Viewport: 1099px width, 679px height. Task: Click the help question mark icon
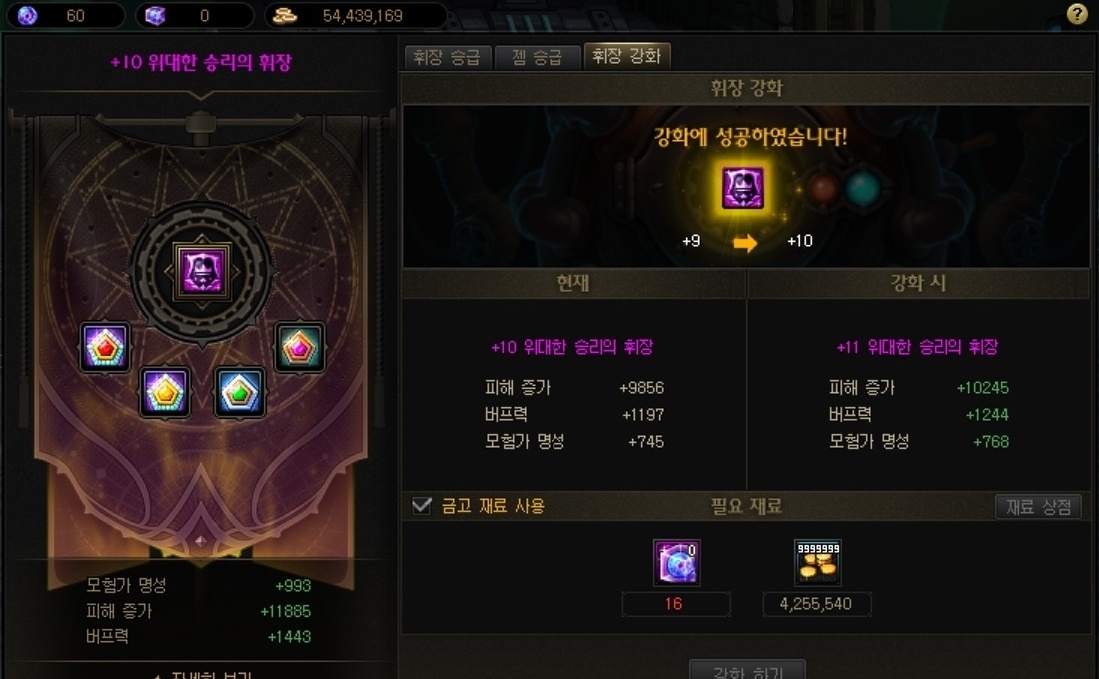click(x=1077, y=14)
